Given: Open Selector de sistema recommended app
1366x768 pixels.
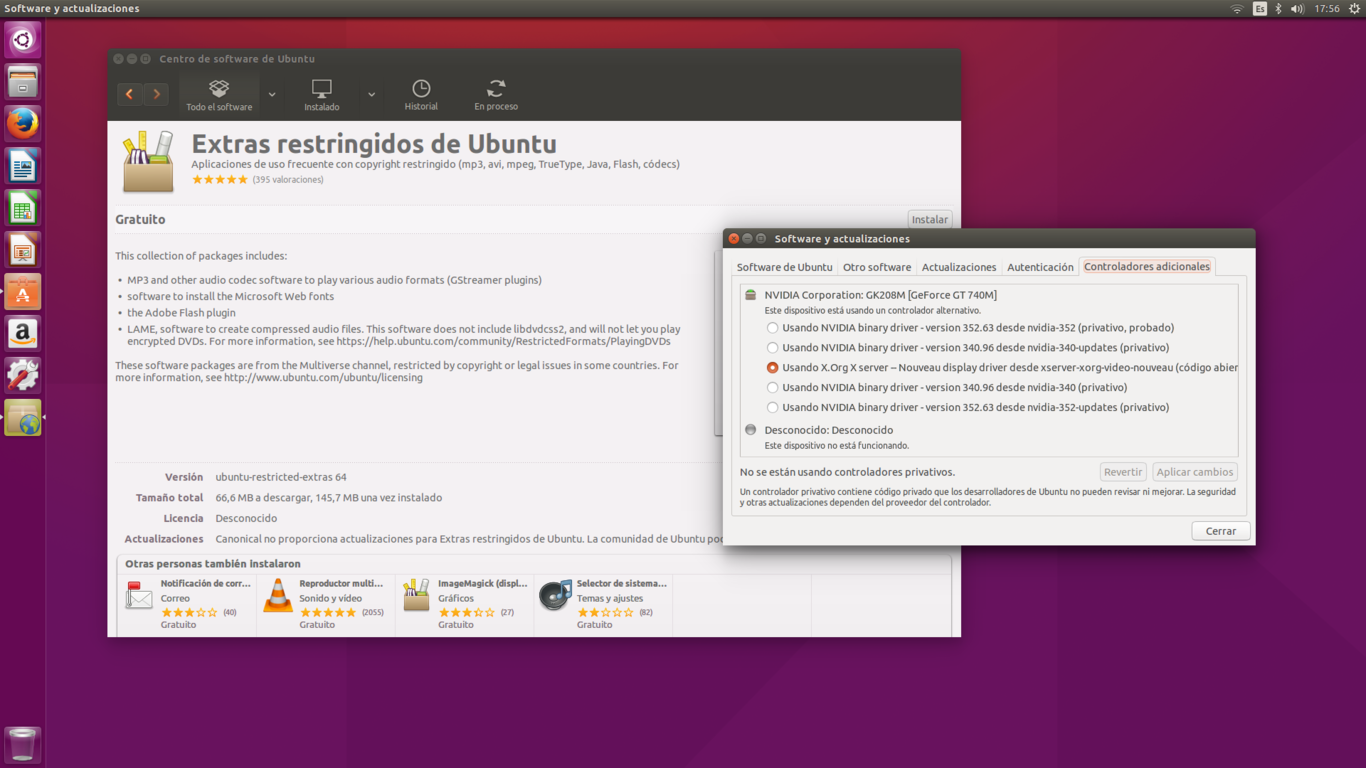Looking at the screenshot, I should (604, 604).
